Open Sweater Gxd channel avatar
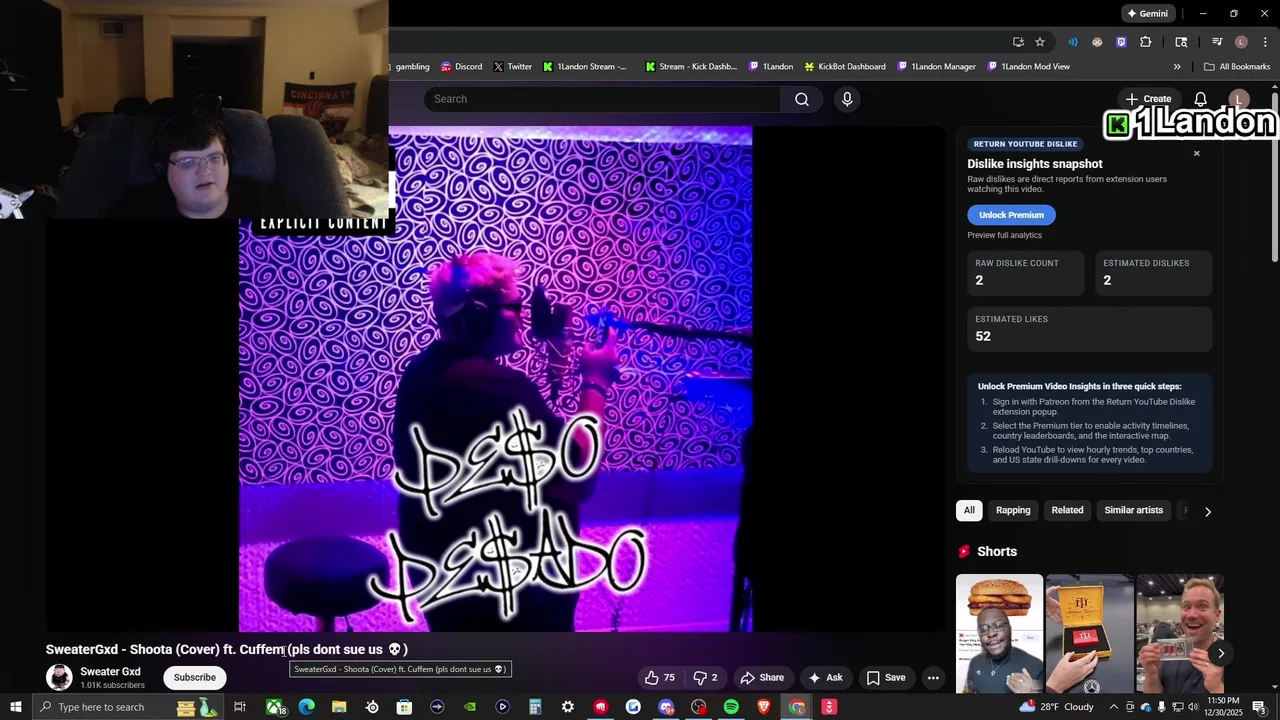Screen dimensions: 1280x720 click(59, 677)
